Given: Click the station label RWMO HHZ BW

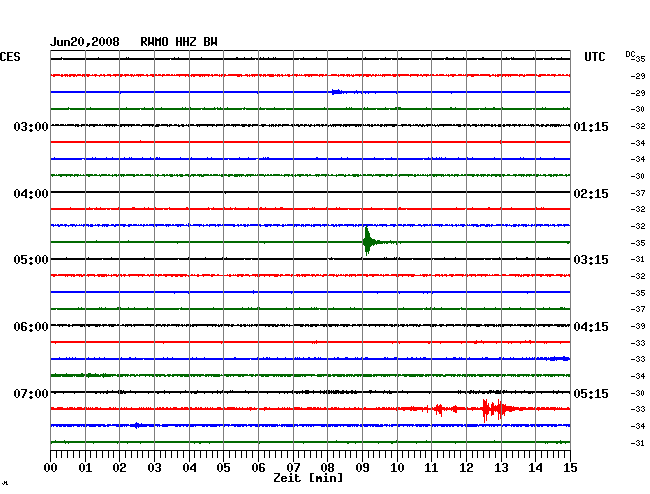Looking at the screenshot, I should pyautogui.click(x=179, y=42).
